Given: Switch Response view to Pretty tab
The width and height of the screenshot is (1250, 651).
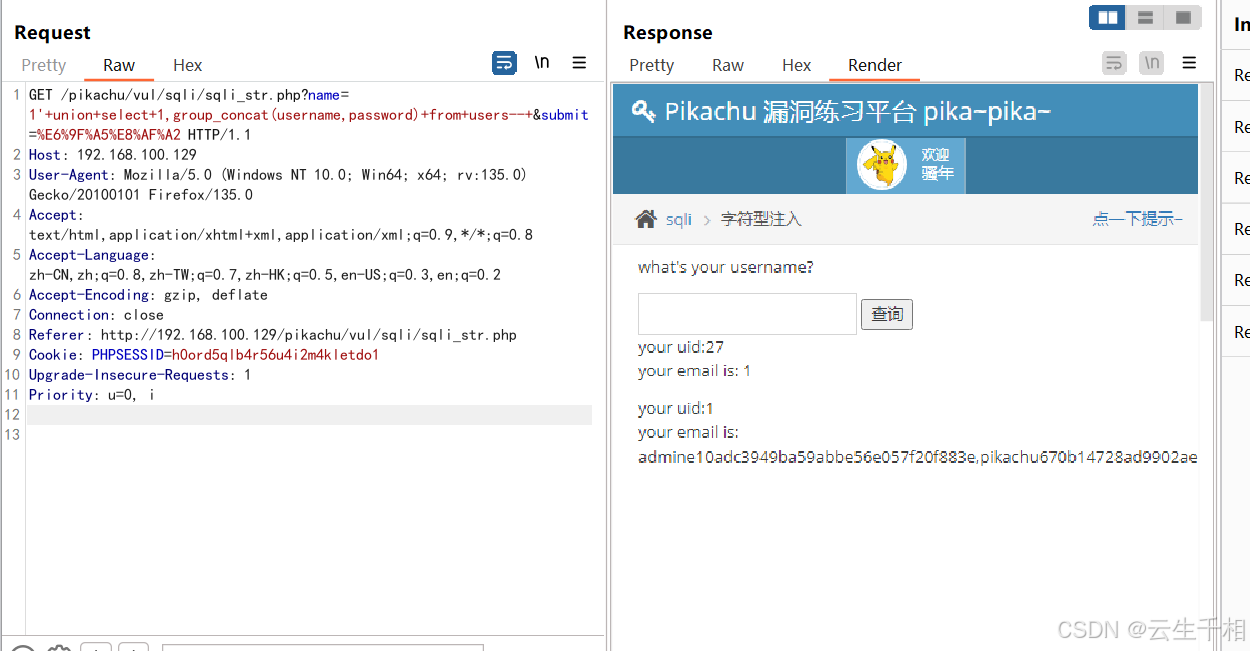Looking at the screenshot, I should click(x=652, y=65).
